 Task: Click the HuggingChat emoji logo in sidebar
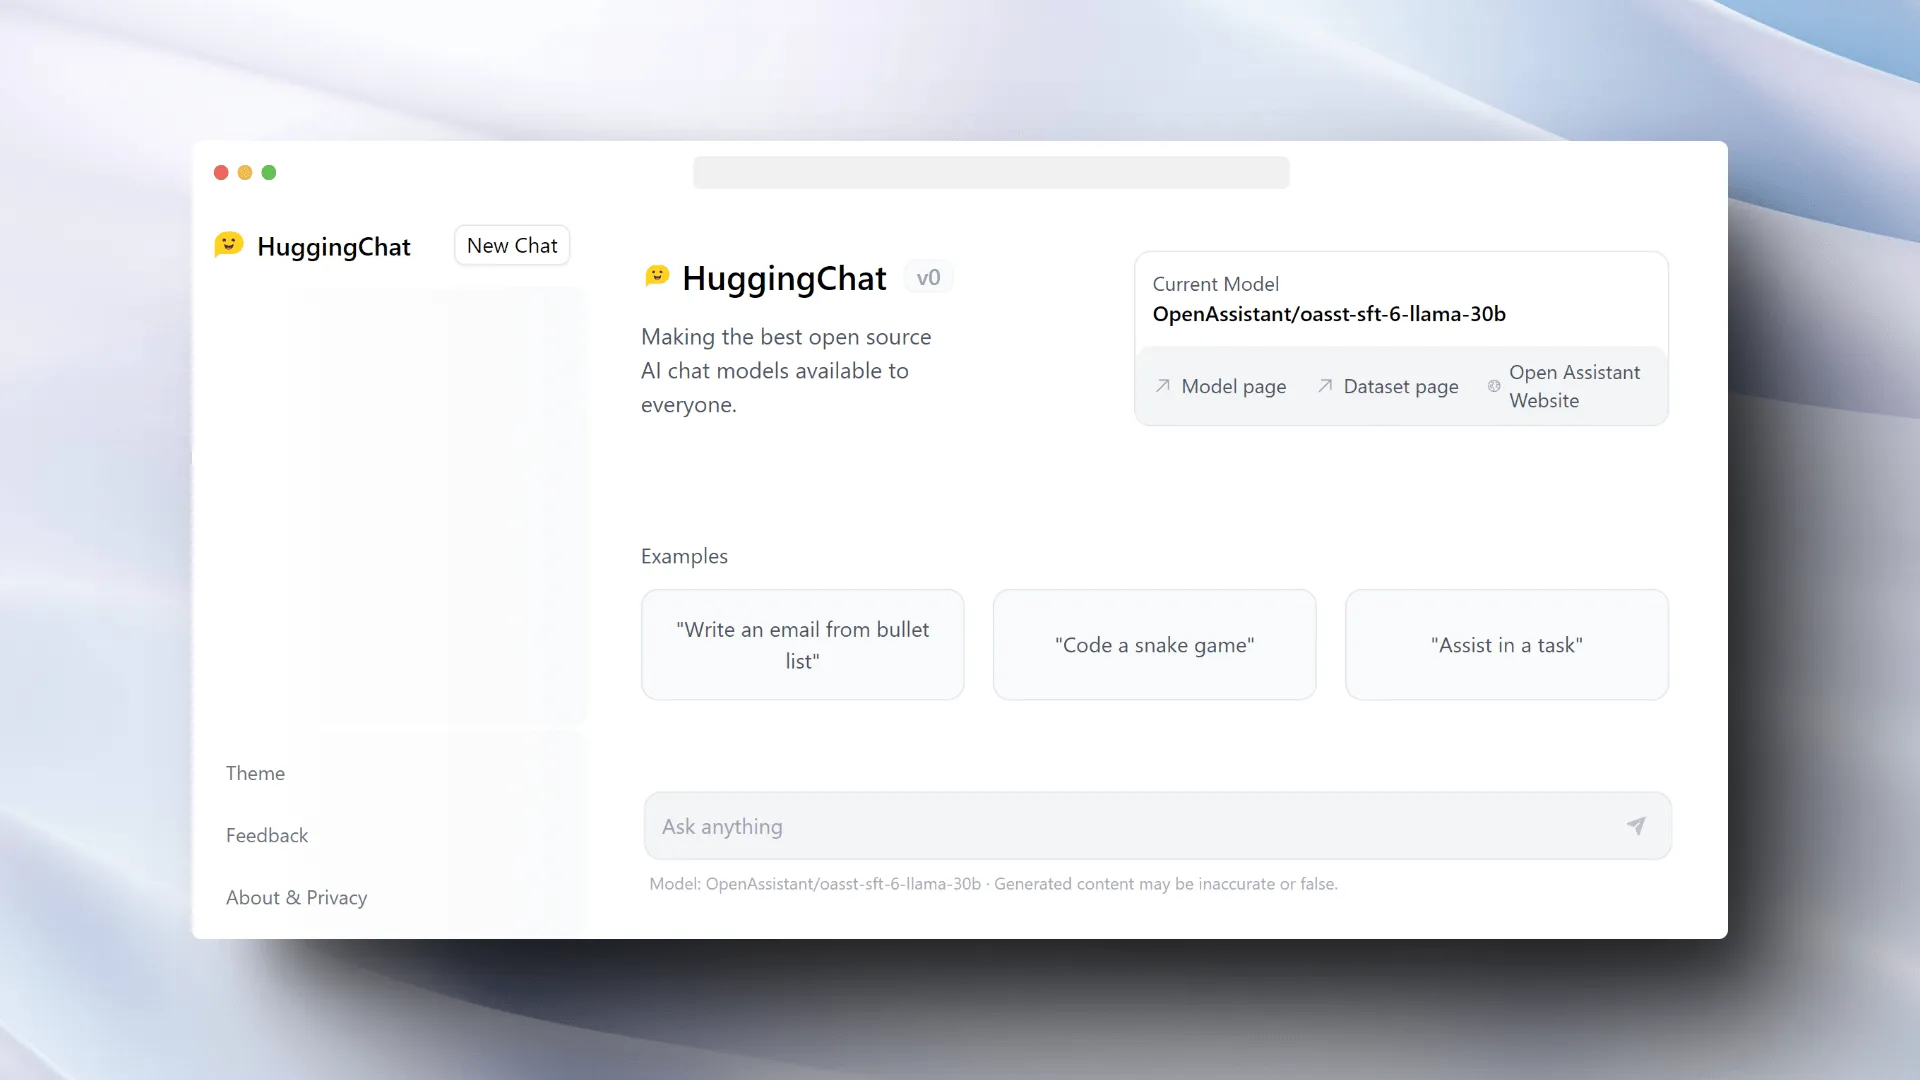pyautogui.click(x=229, y=245)
